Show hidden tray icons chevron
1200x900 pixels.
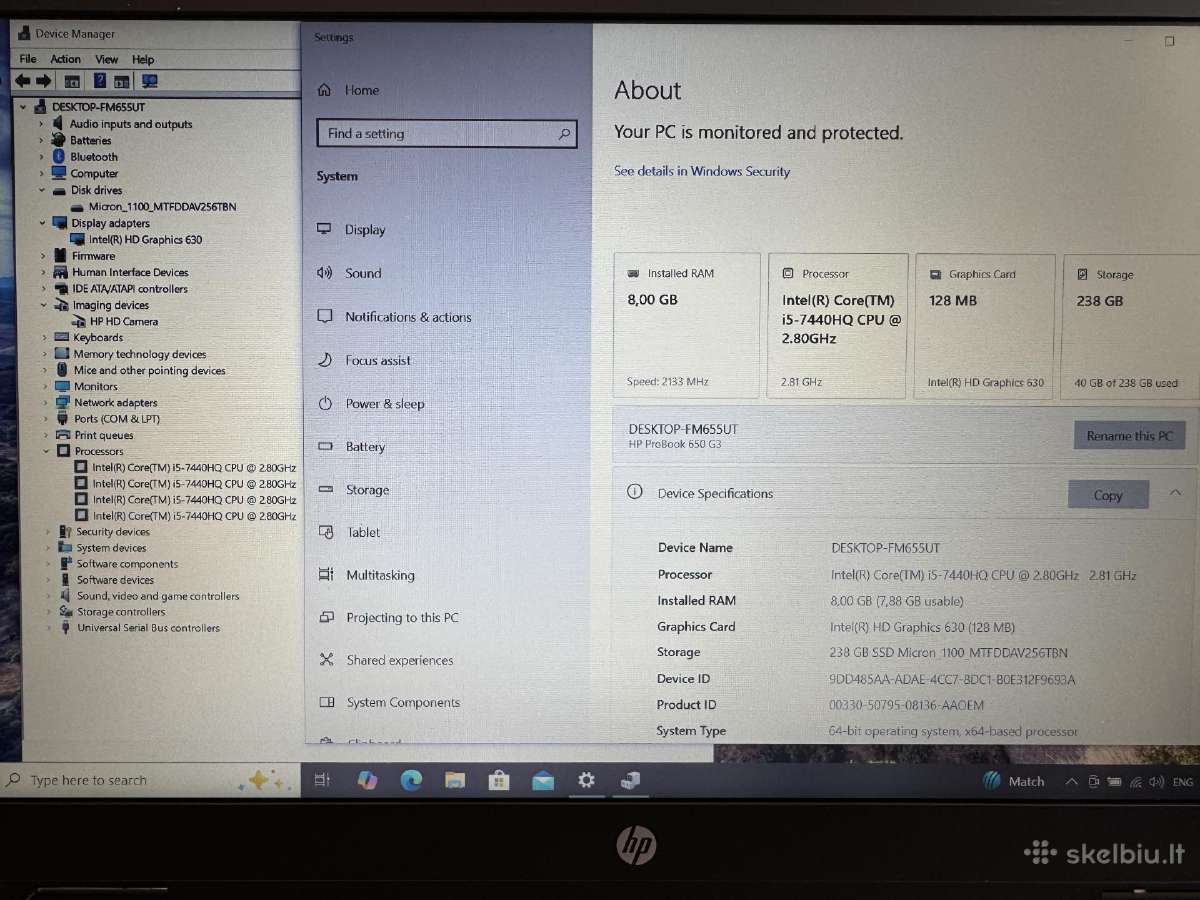(1071, 782)
